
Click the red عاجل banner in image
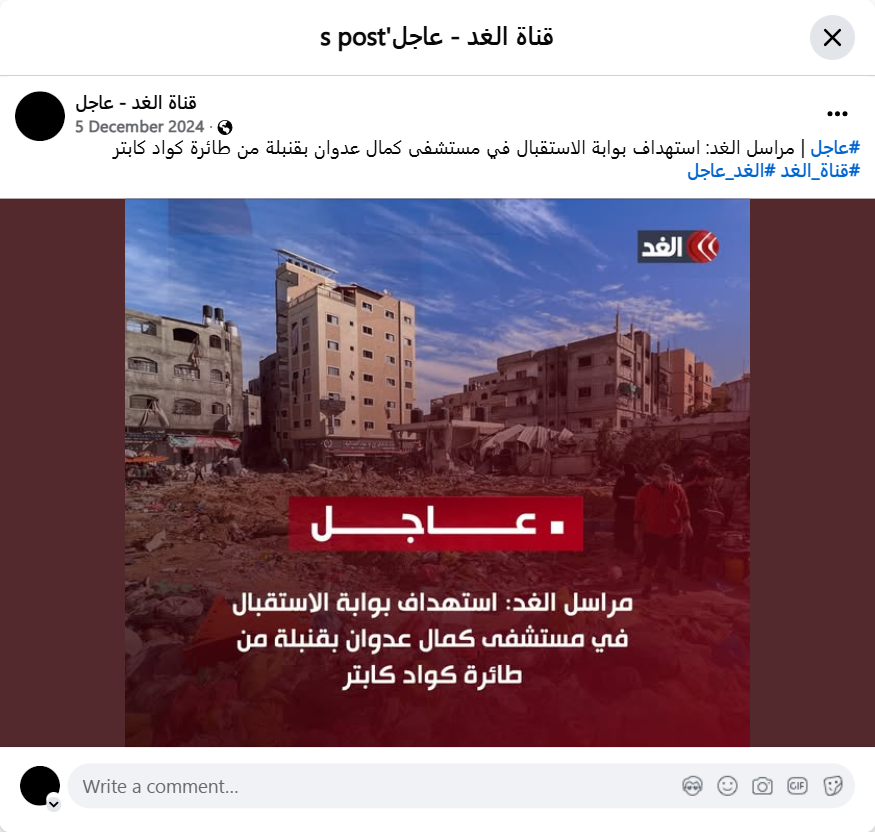436,523
